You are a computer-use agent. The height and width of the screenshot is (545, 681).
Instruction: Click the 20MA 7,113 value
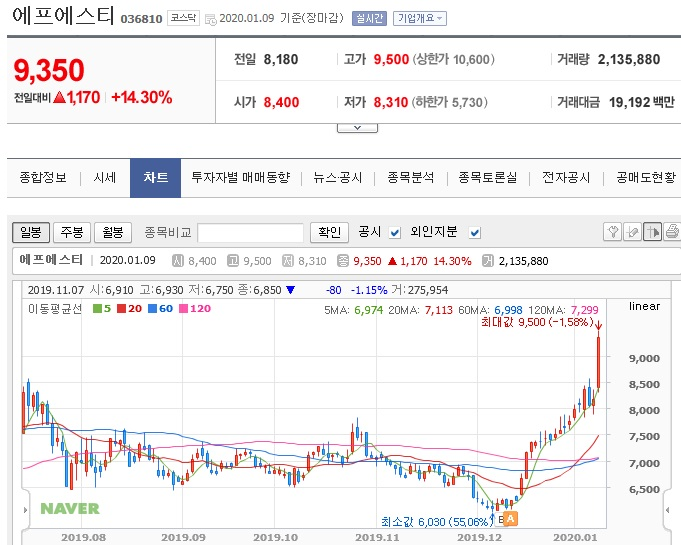pyautogui.click(x=439, y=310)
